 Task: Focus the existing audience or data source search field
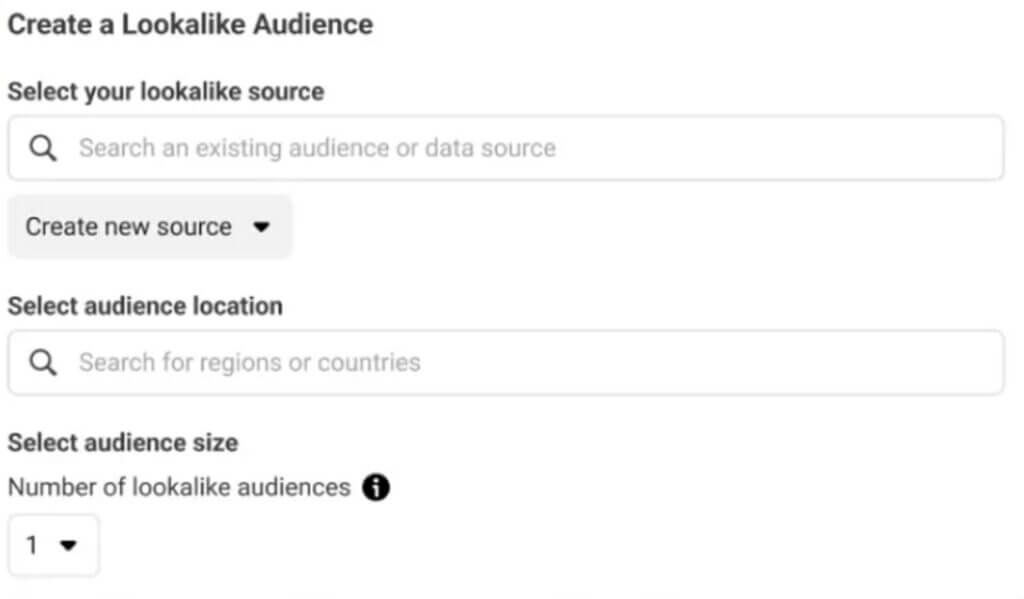[x=400, y=147]
